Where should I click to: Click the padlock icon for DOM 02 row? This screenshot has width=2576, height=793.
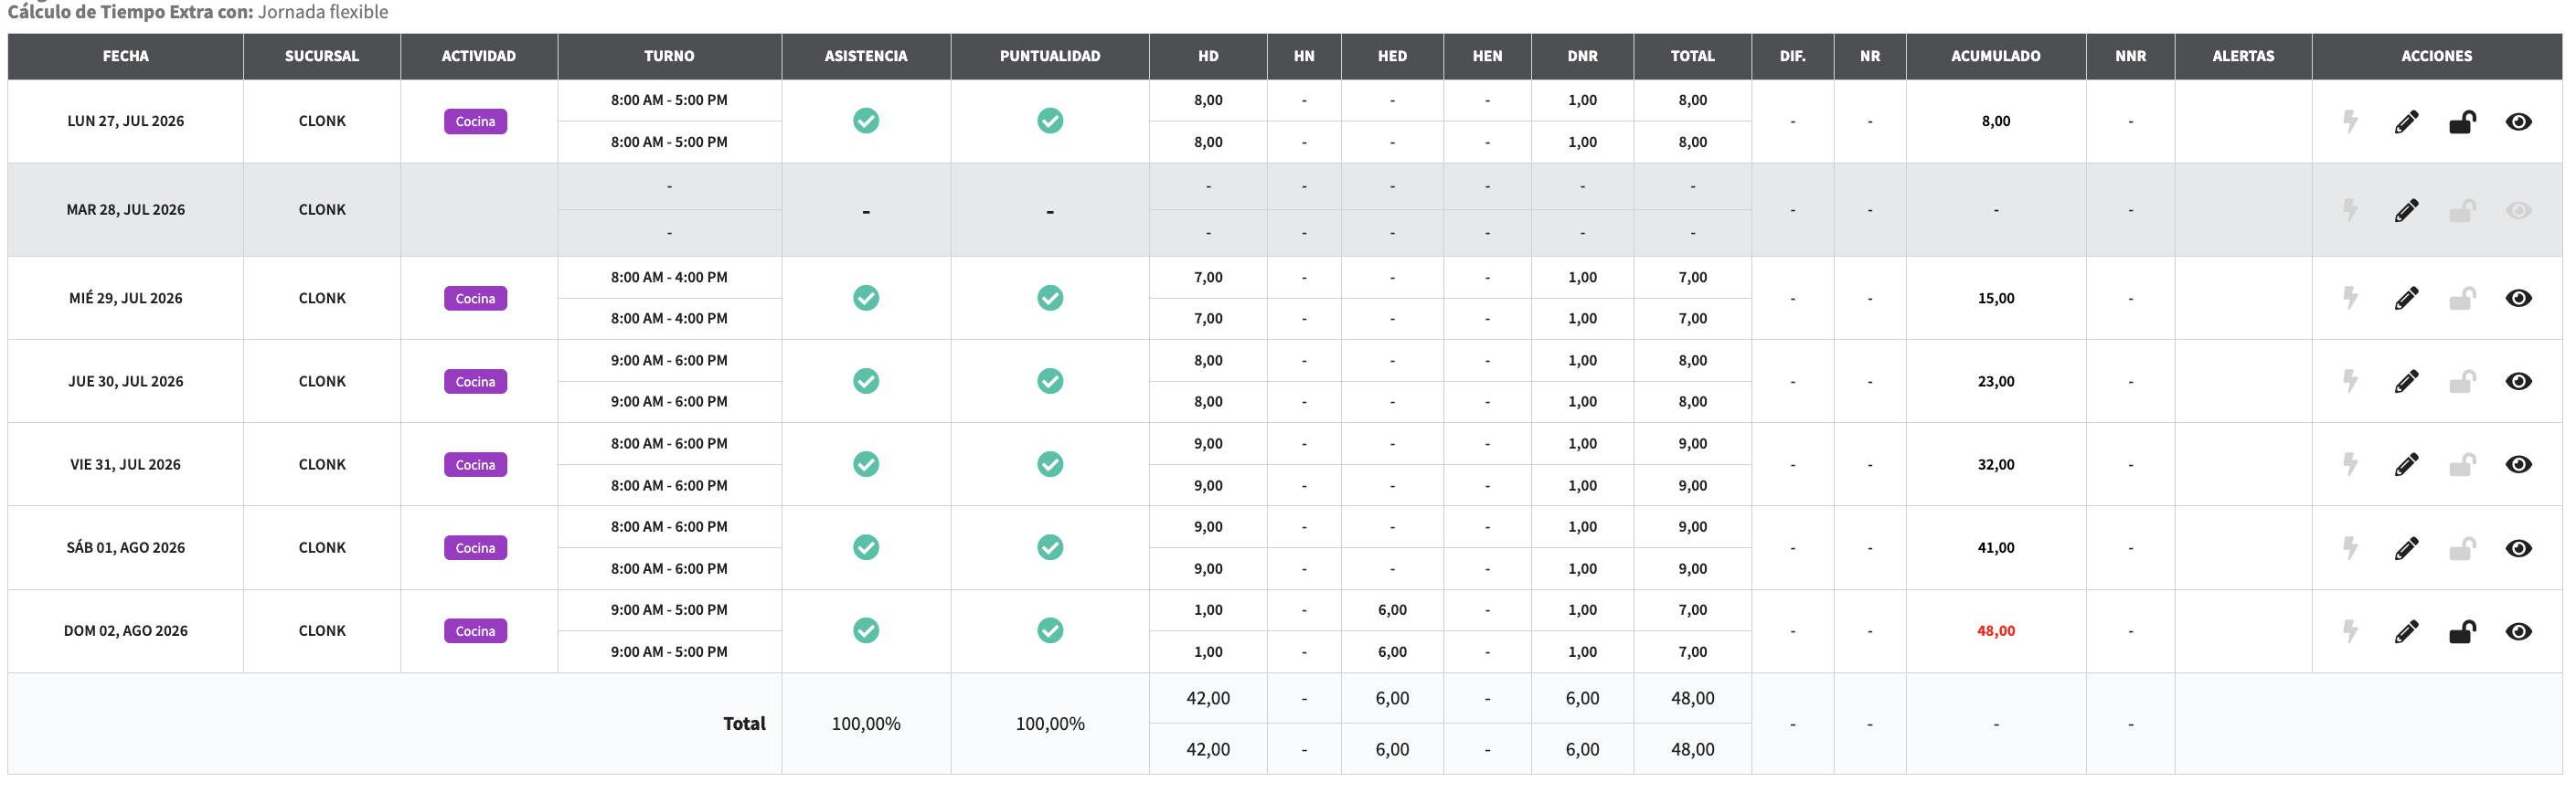click(x=2462, y=631)
